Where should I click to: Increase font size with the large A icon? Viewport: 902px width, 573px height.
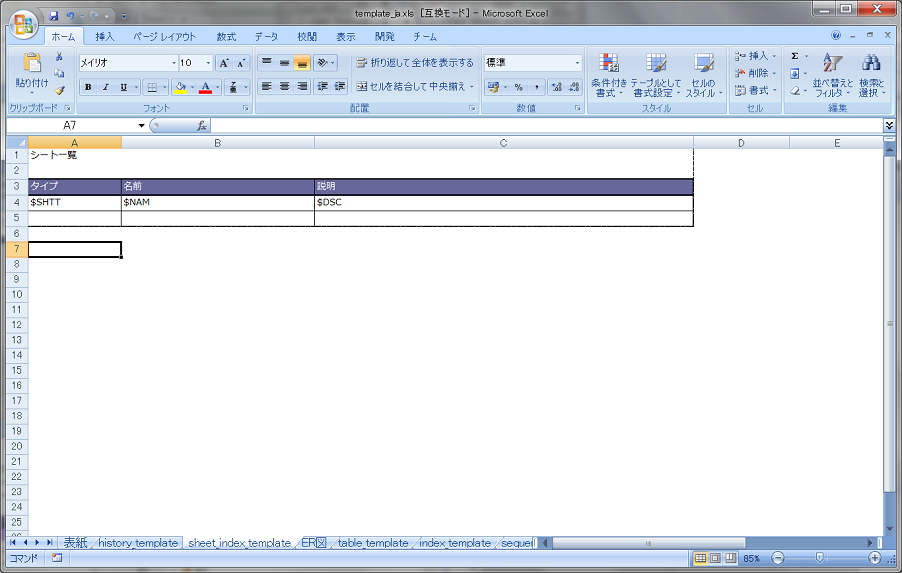coord(224,63)
